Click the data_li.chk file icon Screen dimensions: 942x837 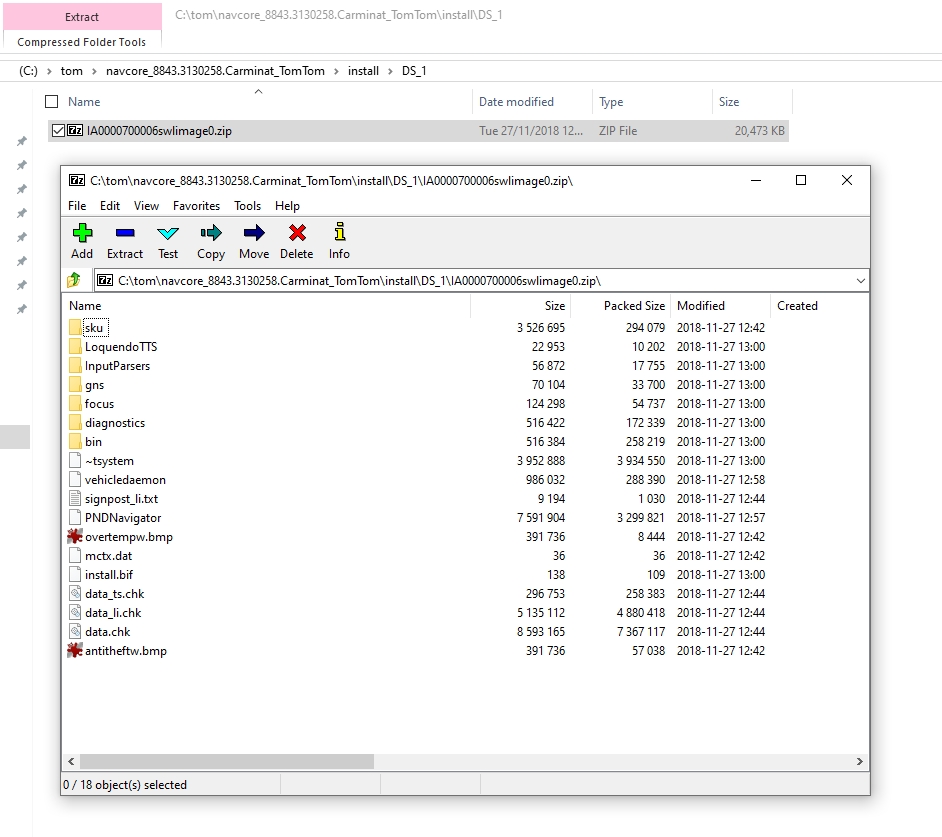[x=75, y=612]
